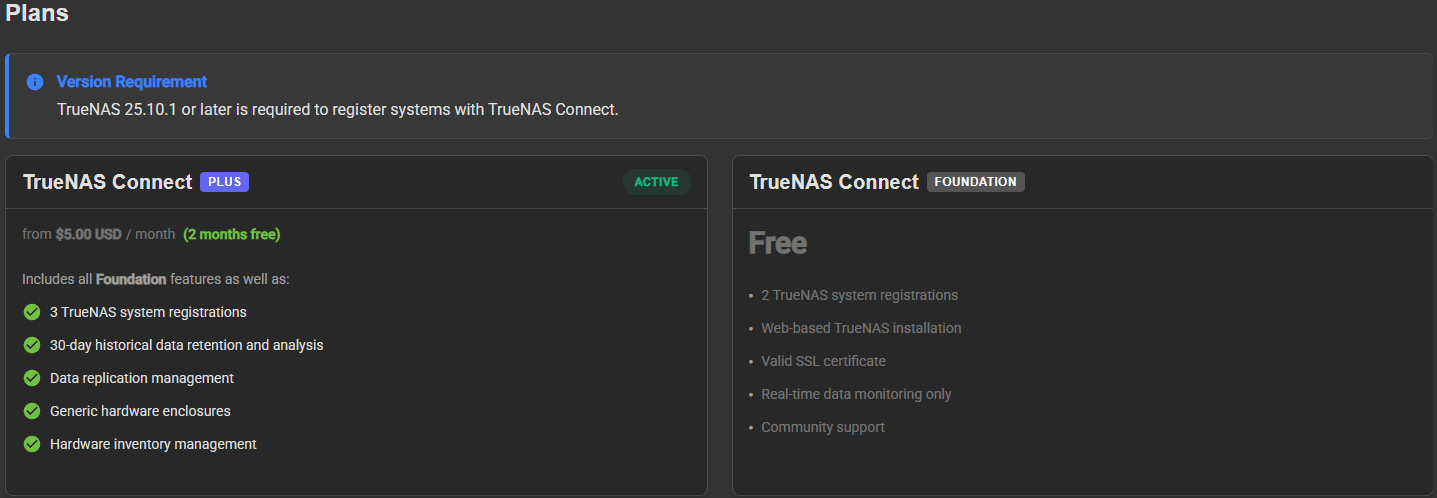The image size is (1437, 498).
Task: Click '2 TrueNAS system registrations' bullet text
Action: [860, 295]
